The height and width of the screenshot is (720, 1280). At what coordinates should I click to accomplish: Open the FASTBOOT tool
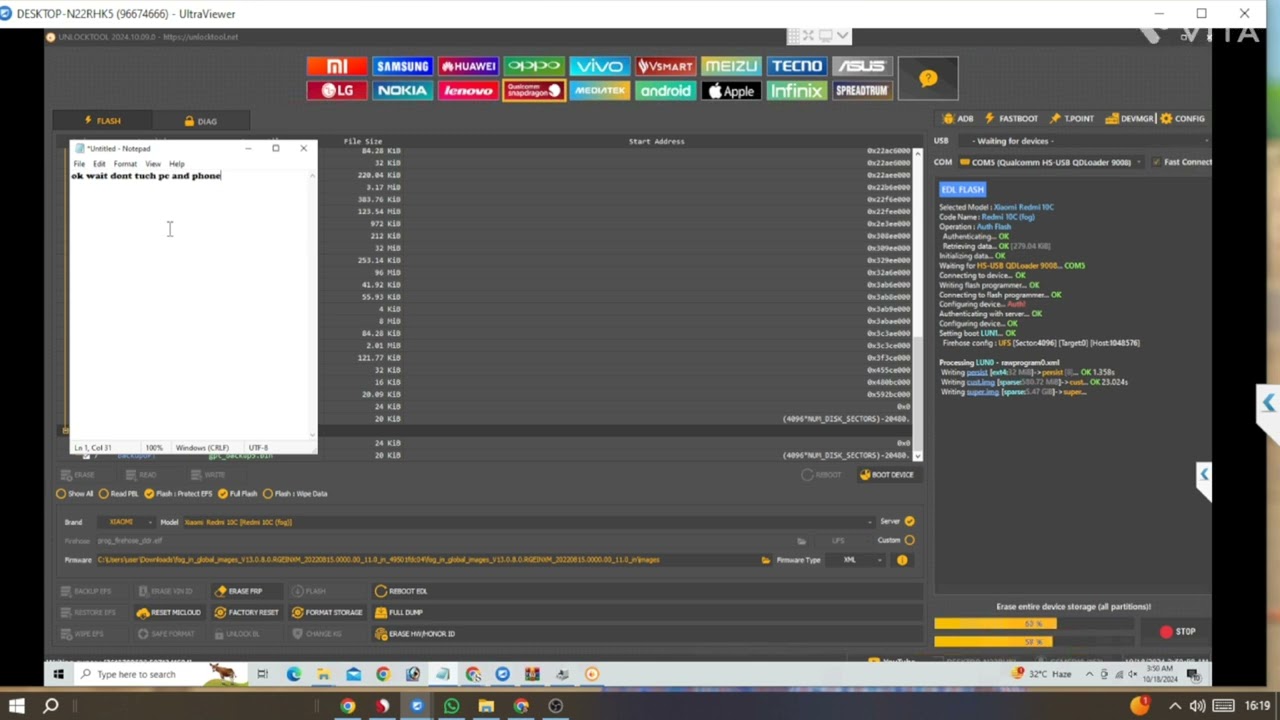pyautogui.click(x=1012, y=119)
